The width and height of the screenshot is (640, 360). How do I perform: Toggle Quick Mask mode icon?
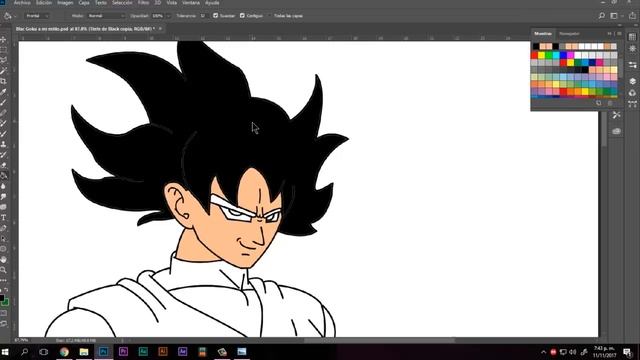4,313
